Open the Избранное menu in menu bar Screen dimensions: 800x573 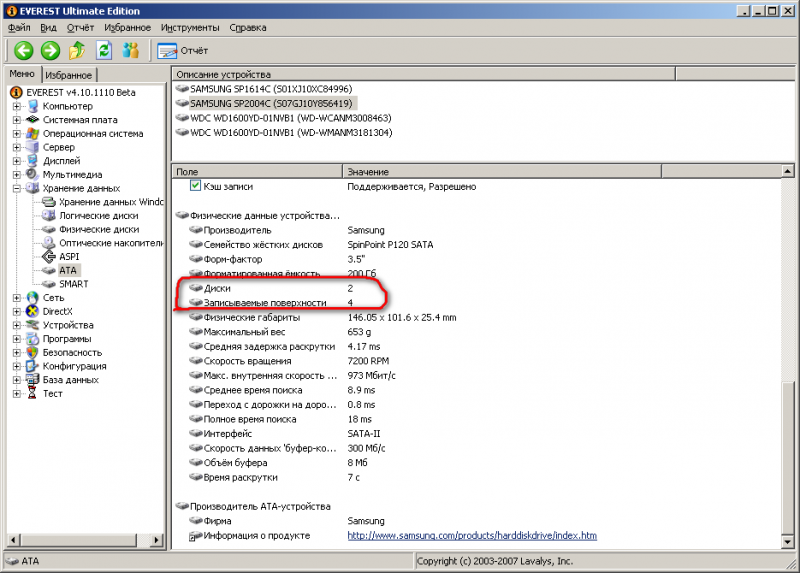(x=128, y=28)
